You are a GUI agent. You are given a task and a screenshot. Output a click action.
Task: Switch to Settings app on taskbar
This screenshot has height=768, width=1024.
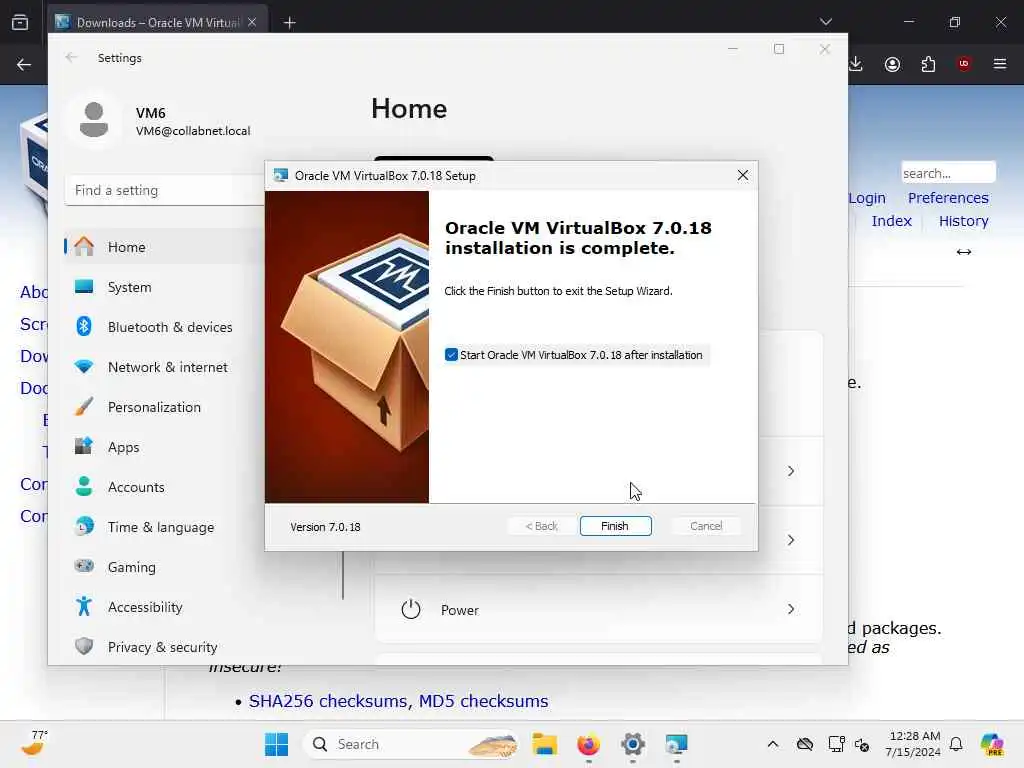[632, 744]
